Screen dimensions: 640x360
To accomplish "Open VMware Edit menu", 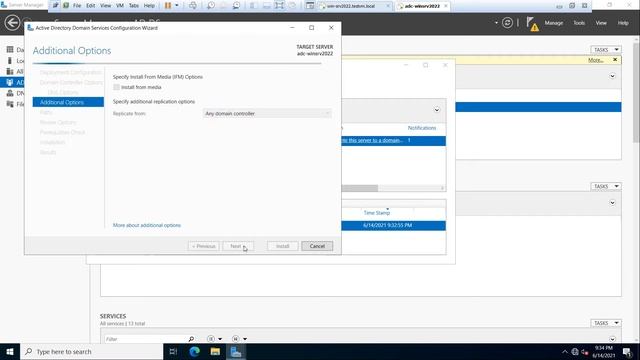I will coord(91,6).
